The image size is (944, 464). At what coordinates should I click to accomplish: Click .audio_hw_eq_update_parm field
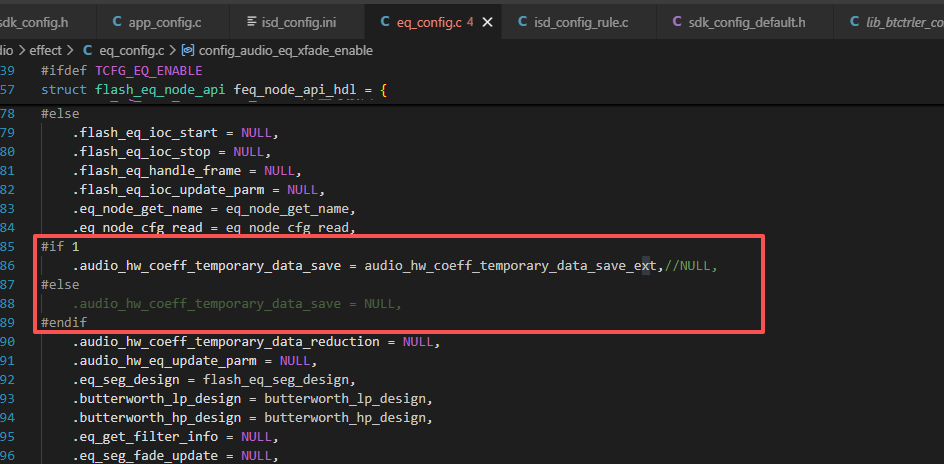164,361
